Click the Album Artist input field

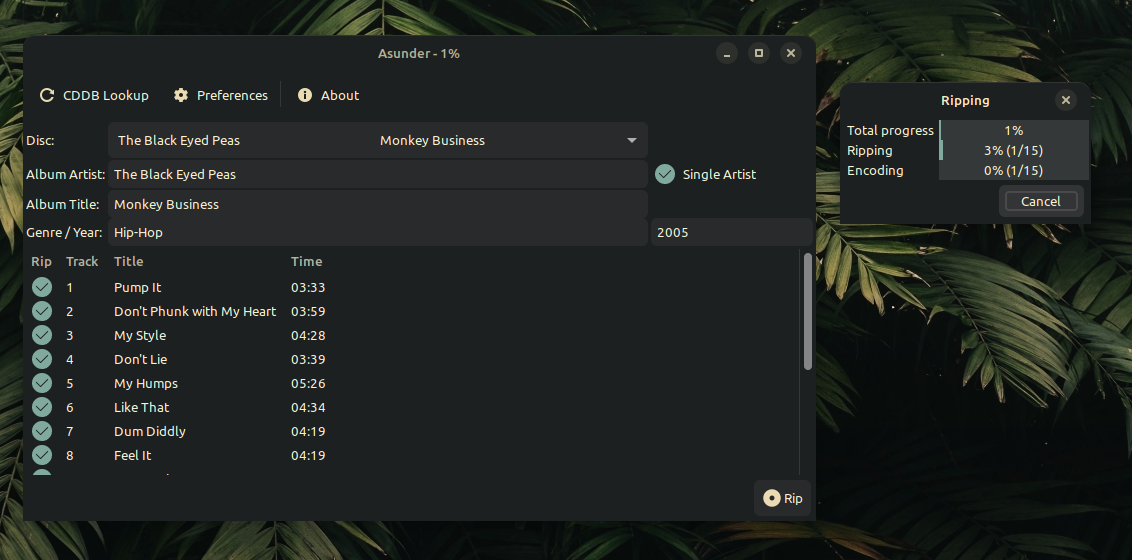click(x=378, y=174)
